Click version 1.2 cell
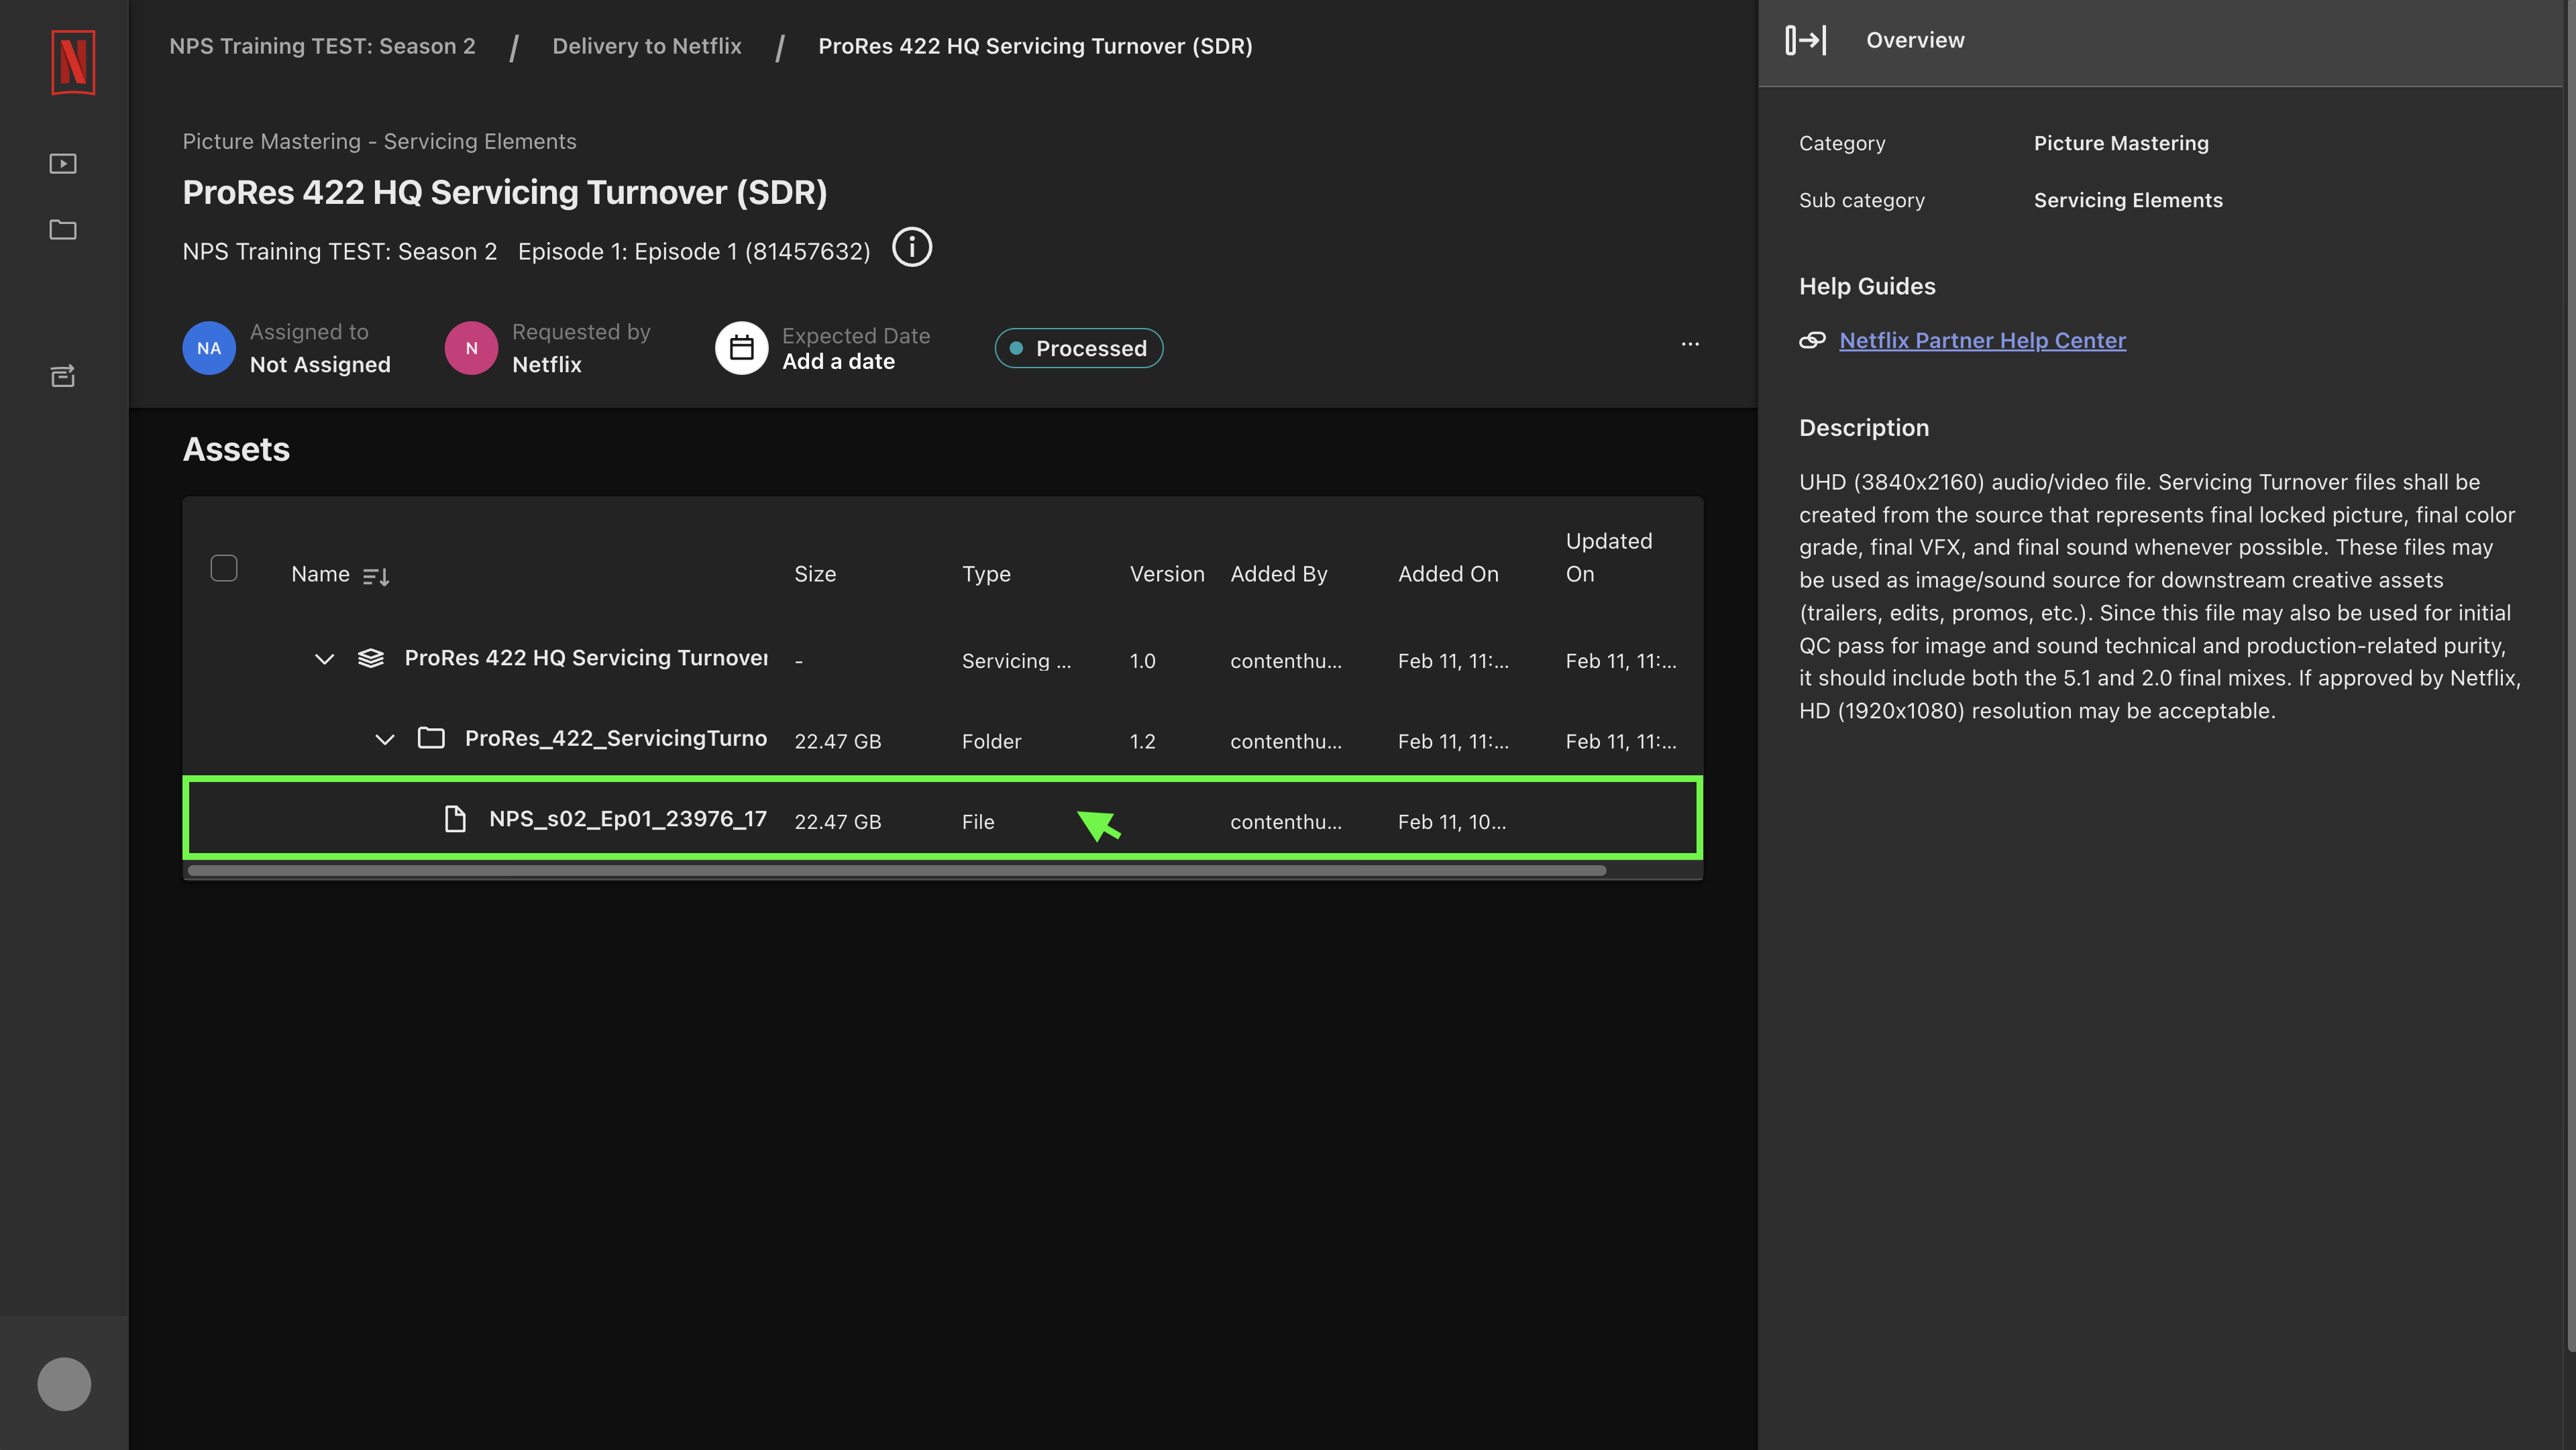Image resolution: width=2576 pixels, height=1450 pixels. (1142, 741)
